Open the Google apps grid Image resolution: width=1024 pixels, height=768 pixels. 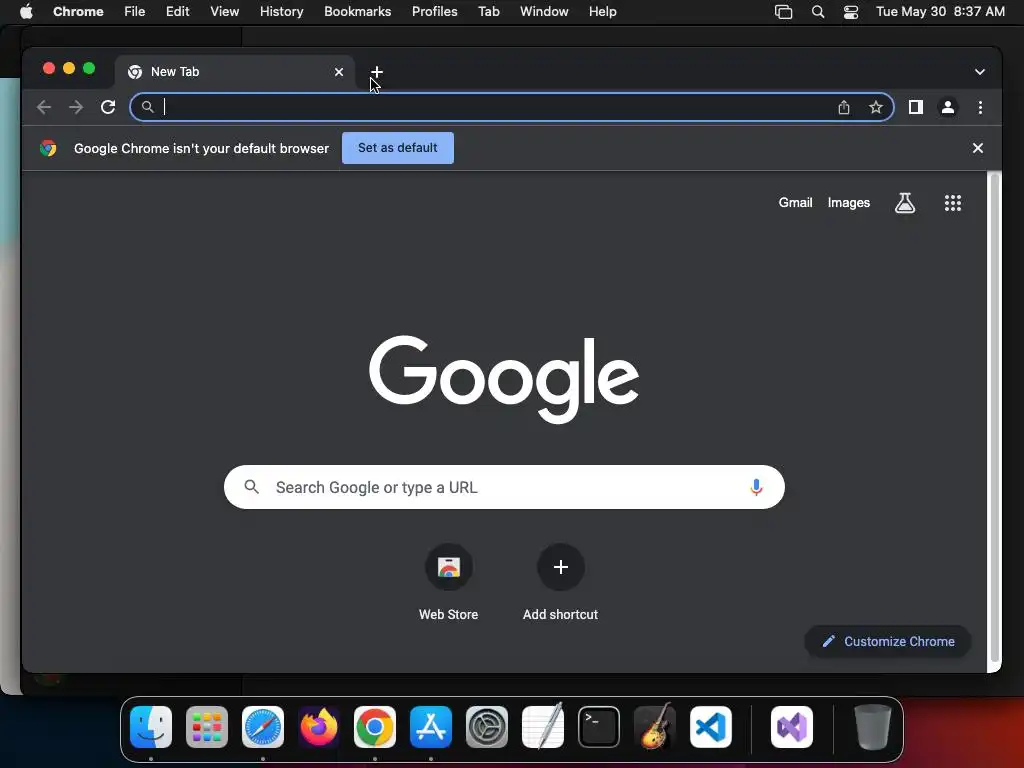pos(953,203)
